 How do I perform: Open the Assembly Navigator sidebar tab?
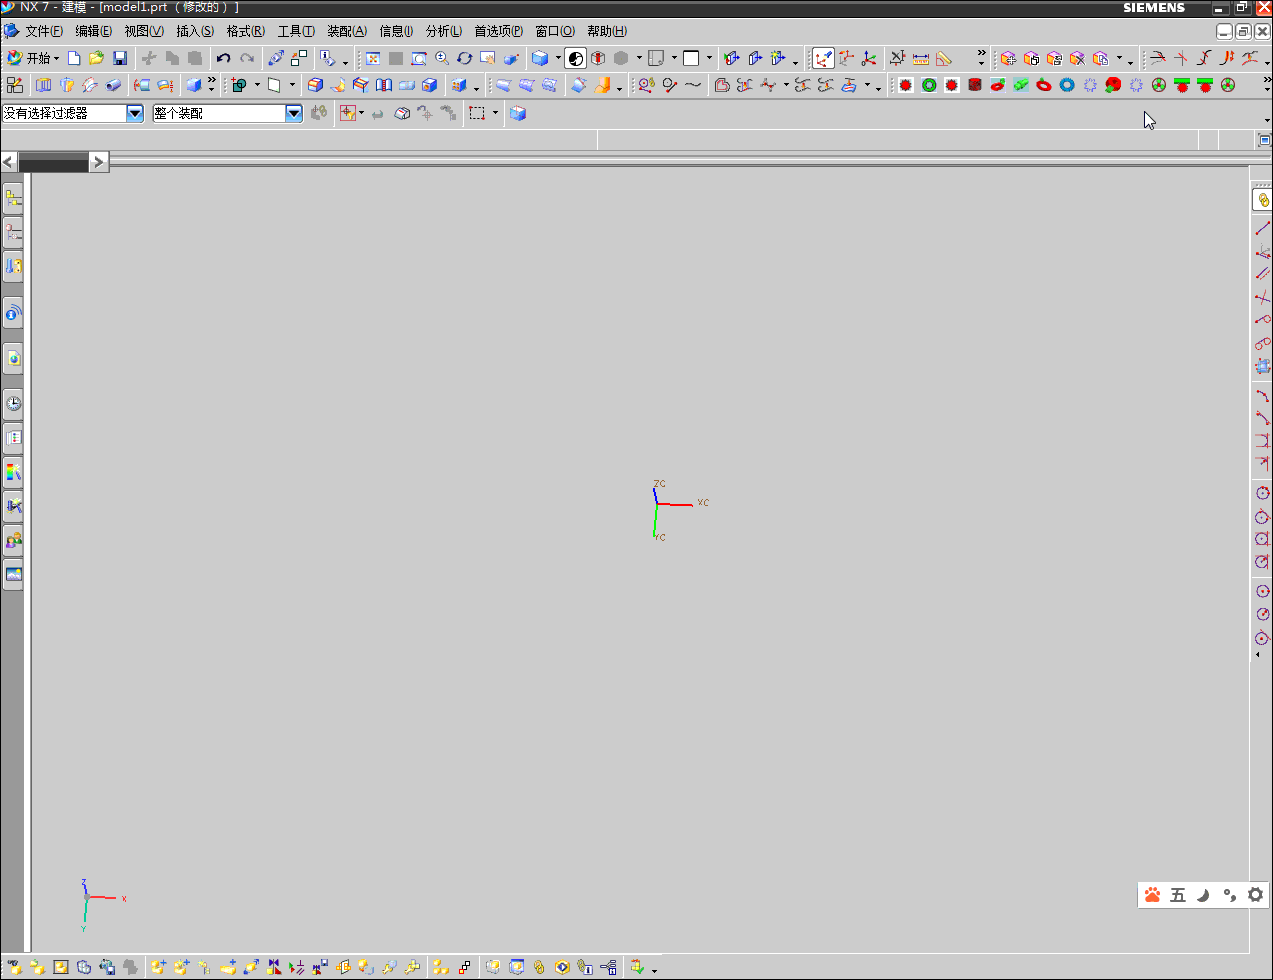(x=13, y=199)
